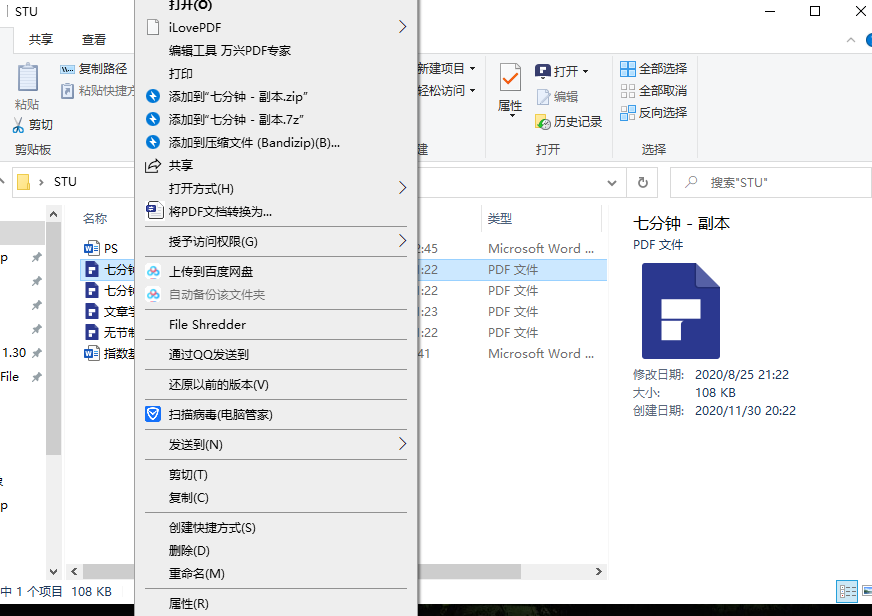The height and width of the screenshot is (616, 872).
Task: Click Select all (全部选择) in ribbon
Action: click(654, 69)
